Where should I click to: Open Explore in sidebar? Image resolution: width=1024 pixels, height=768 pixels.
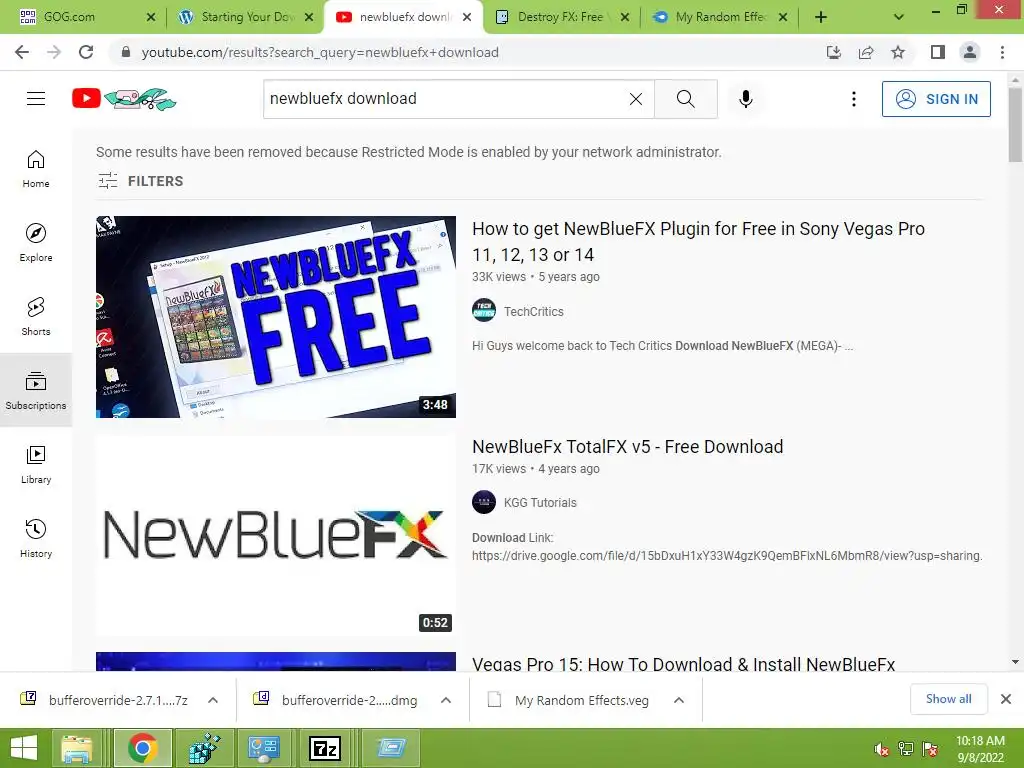(x=36, y=242)
